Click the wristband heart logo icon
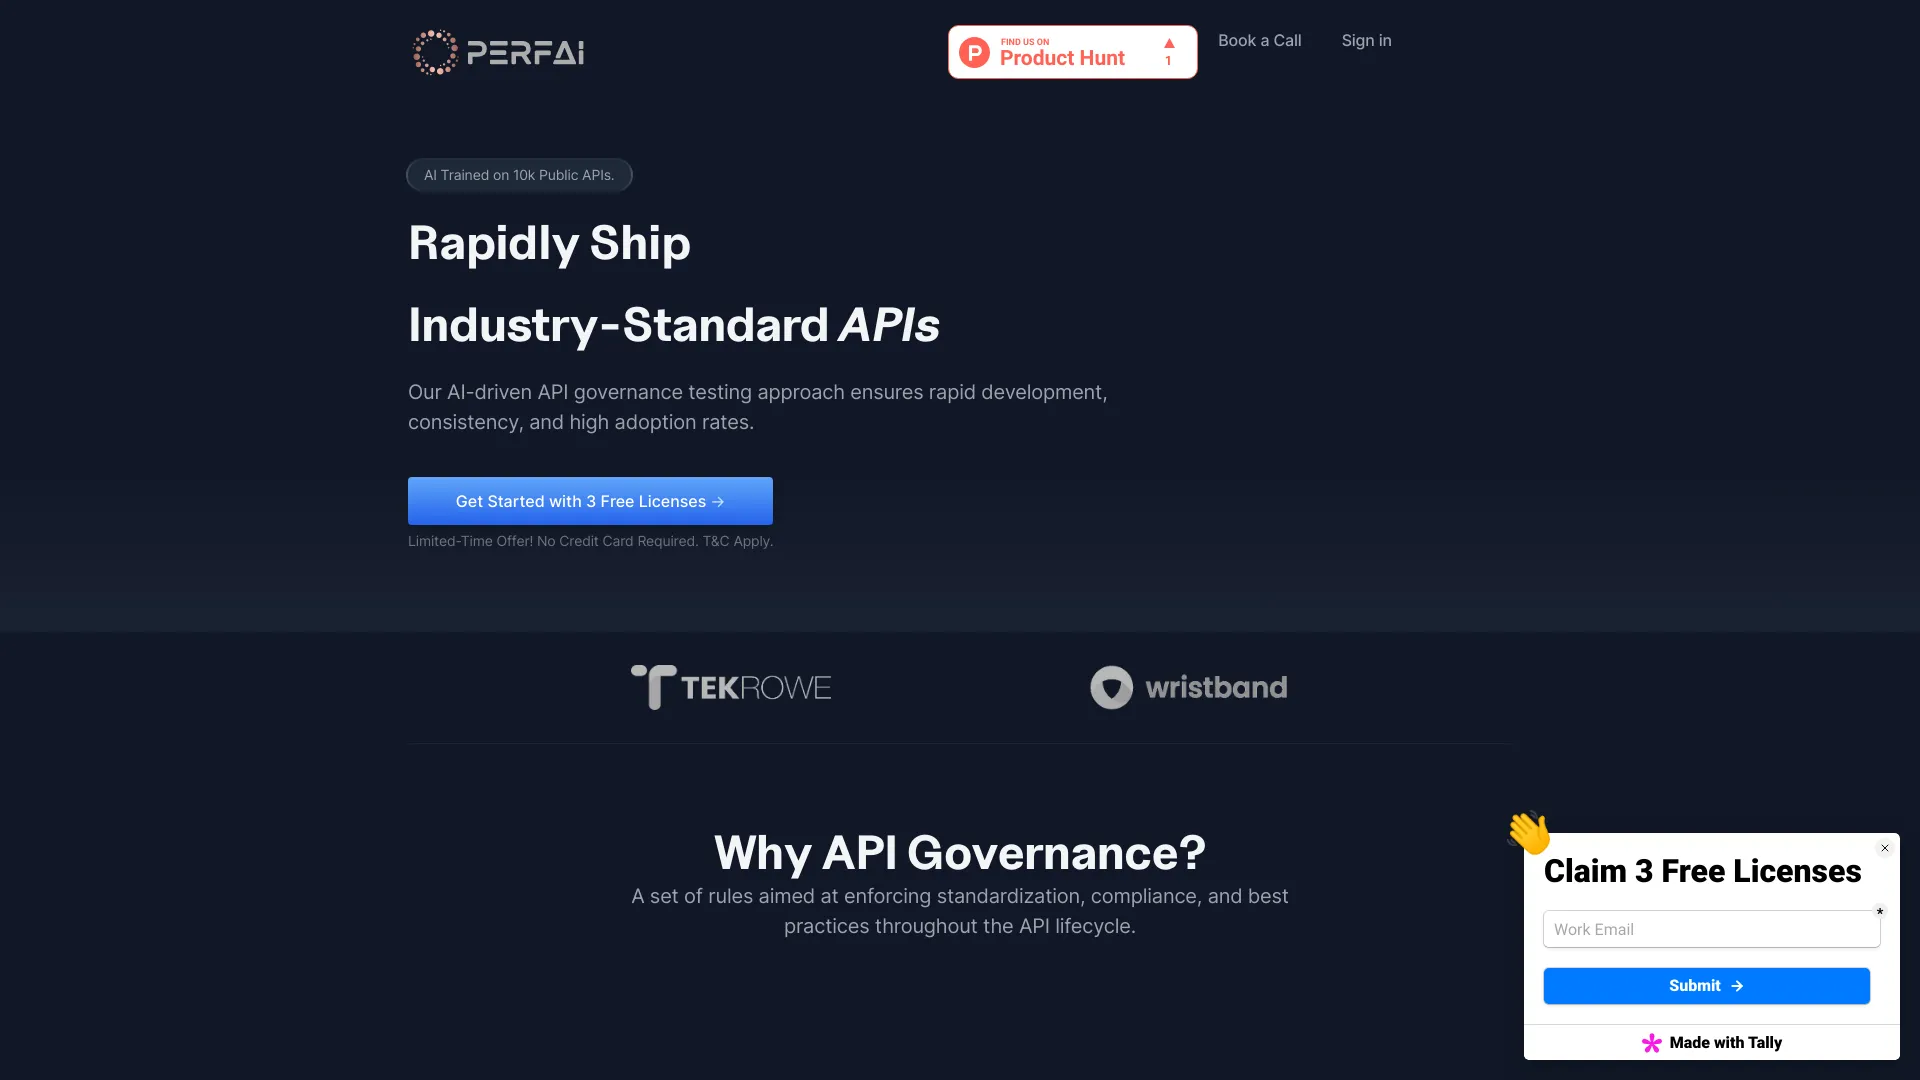This screenshot has width=1920, height=1080. coord(1112,686)
